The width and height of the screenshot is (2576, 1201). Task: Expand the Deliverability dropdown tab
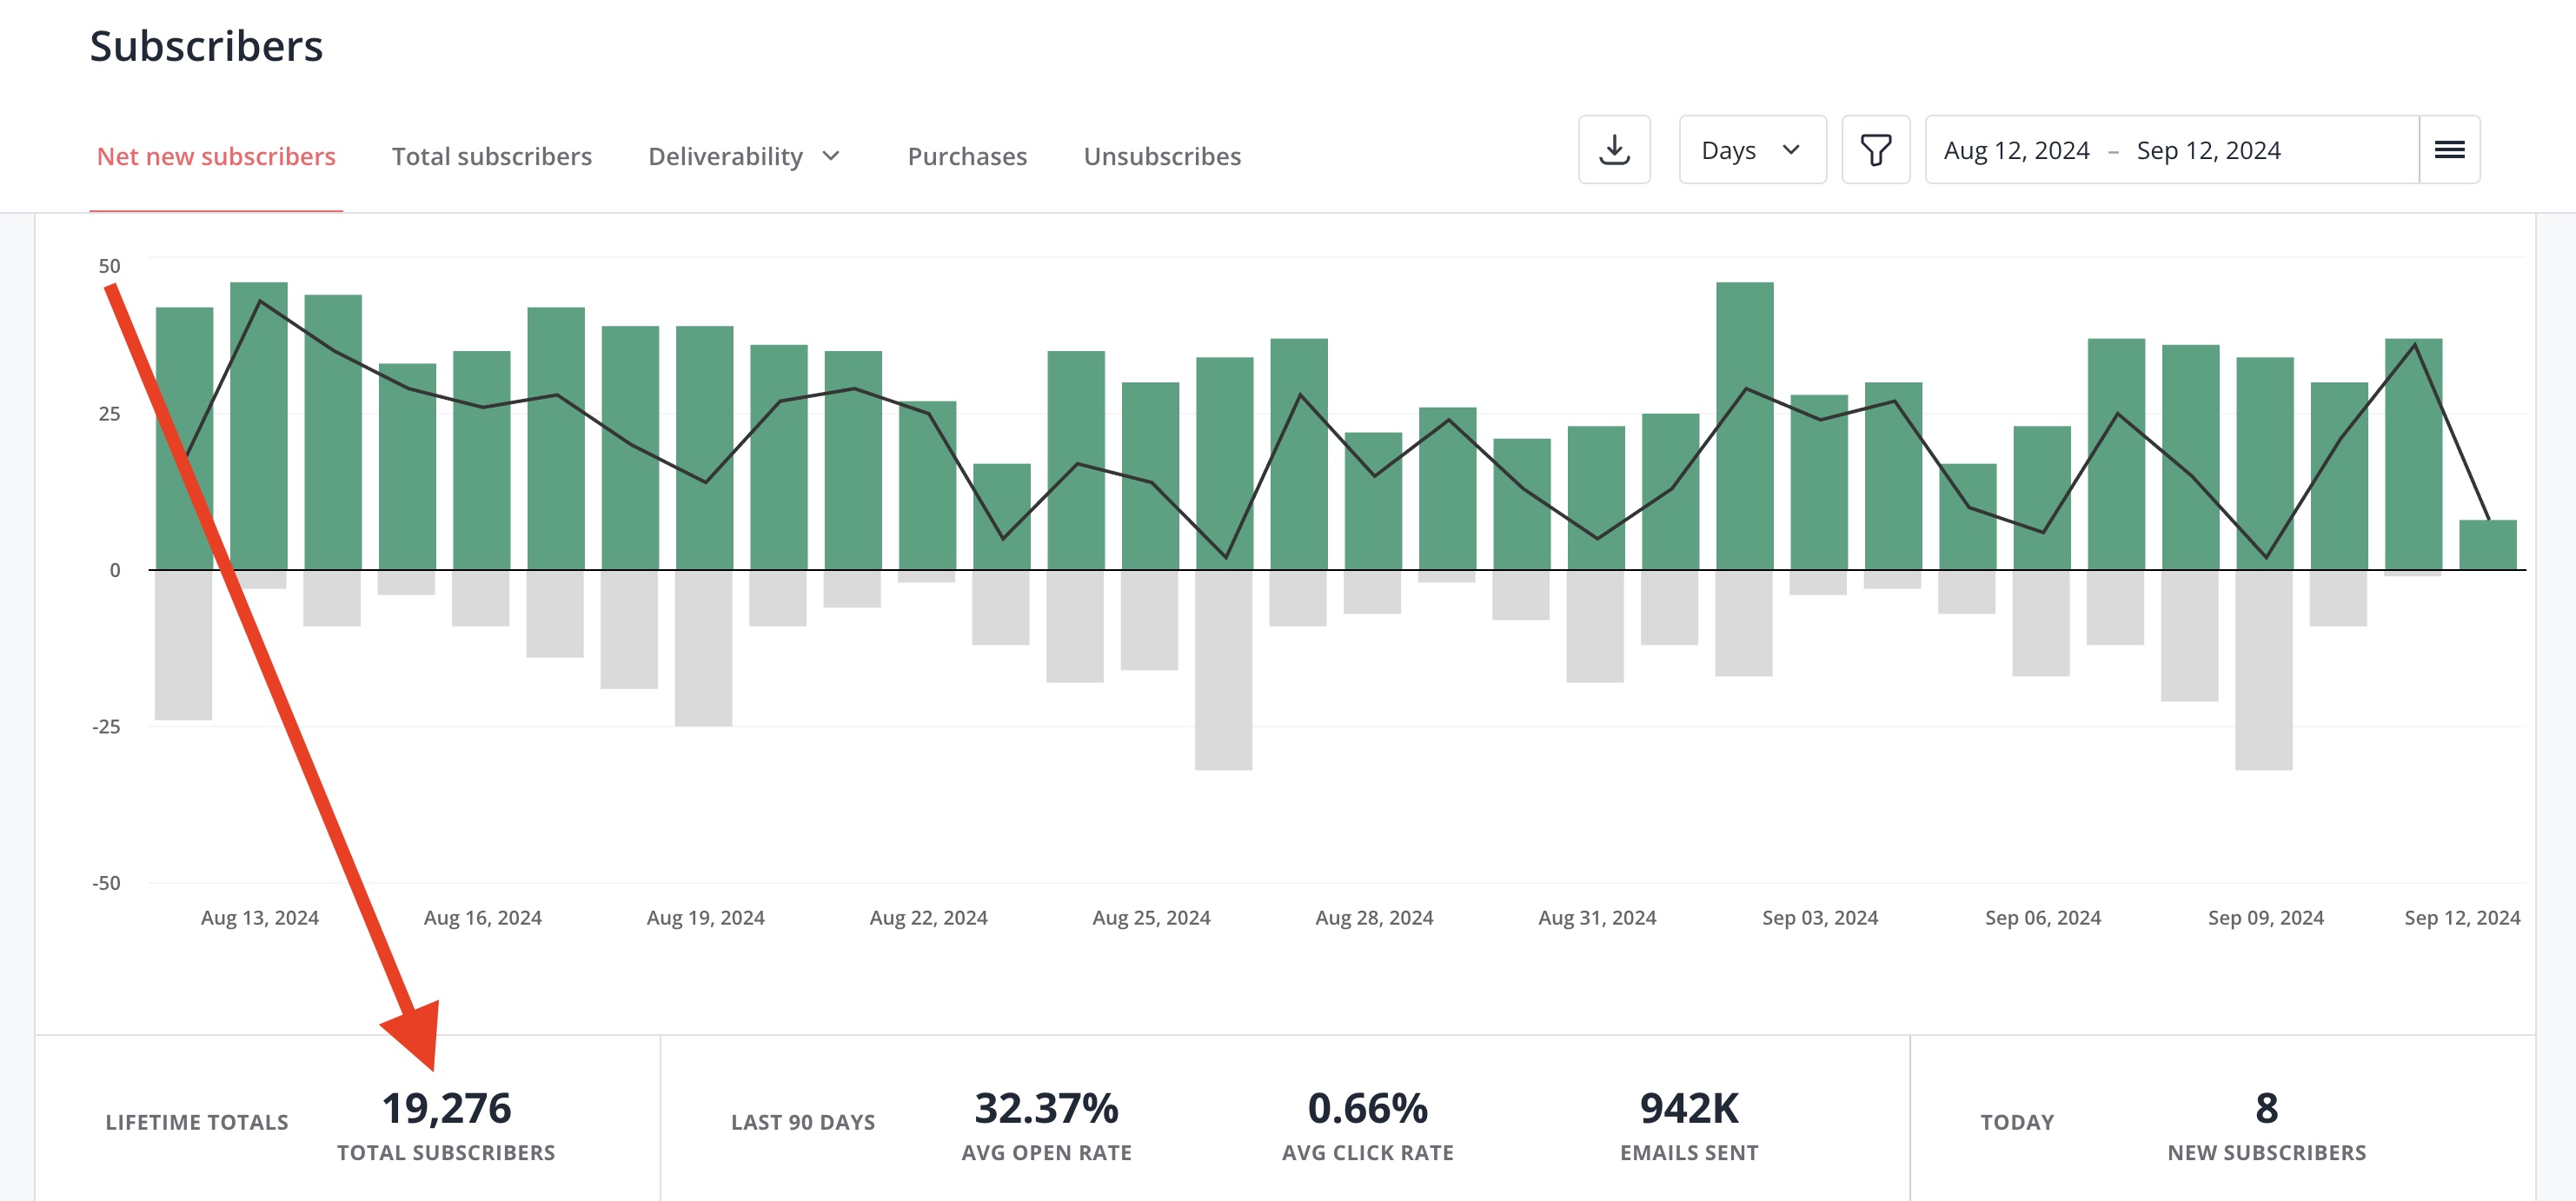[744, 156]
